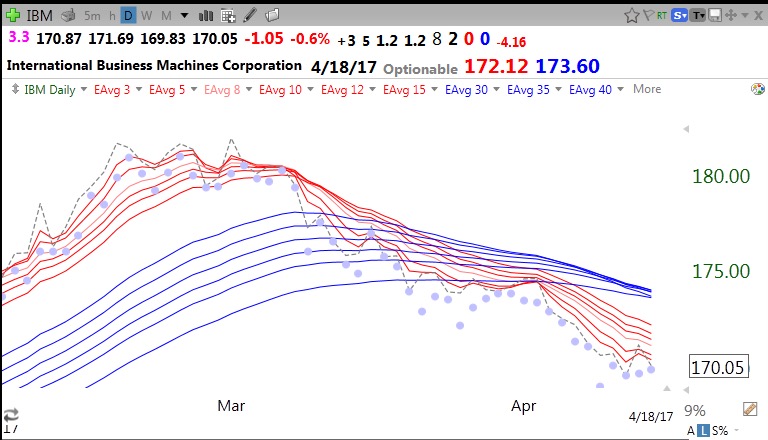
Task: Click the add-indicator grid icon
Action: point(228,16)
